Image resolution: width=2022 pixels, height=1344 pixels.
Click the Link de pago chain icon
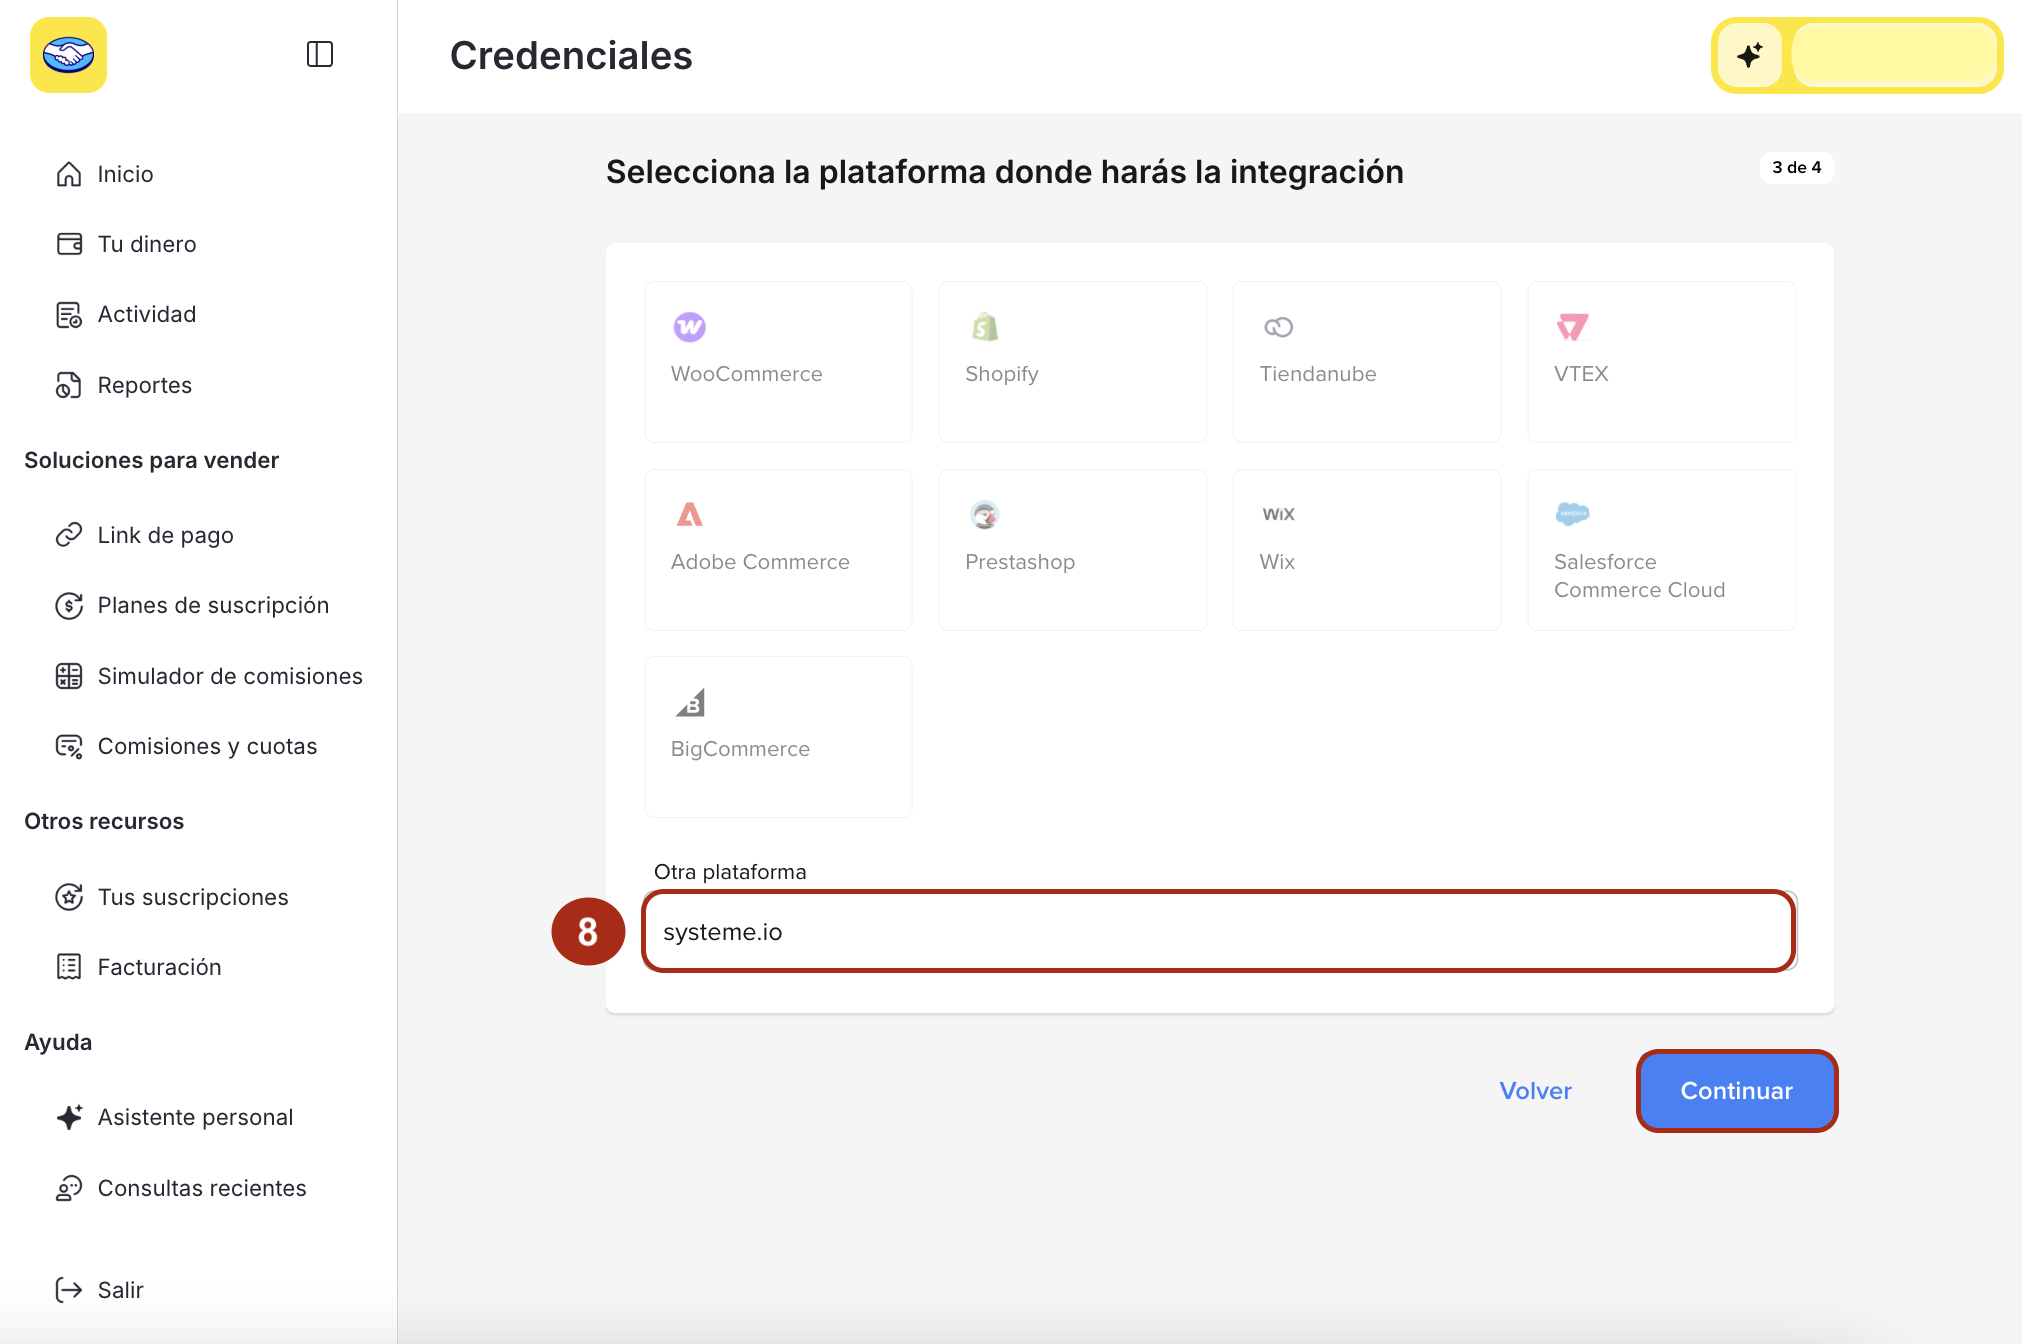[69, 535]
